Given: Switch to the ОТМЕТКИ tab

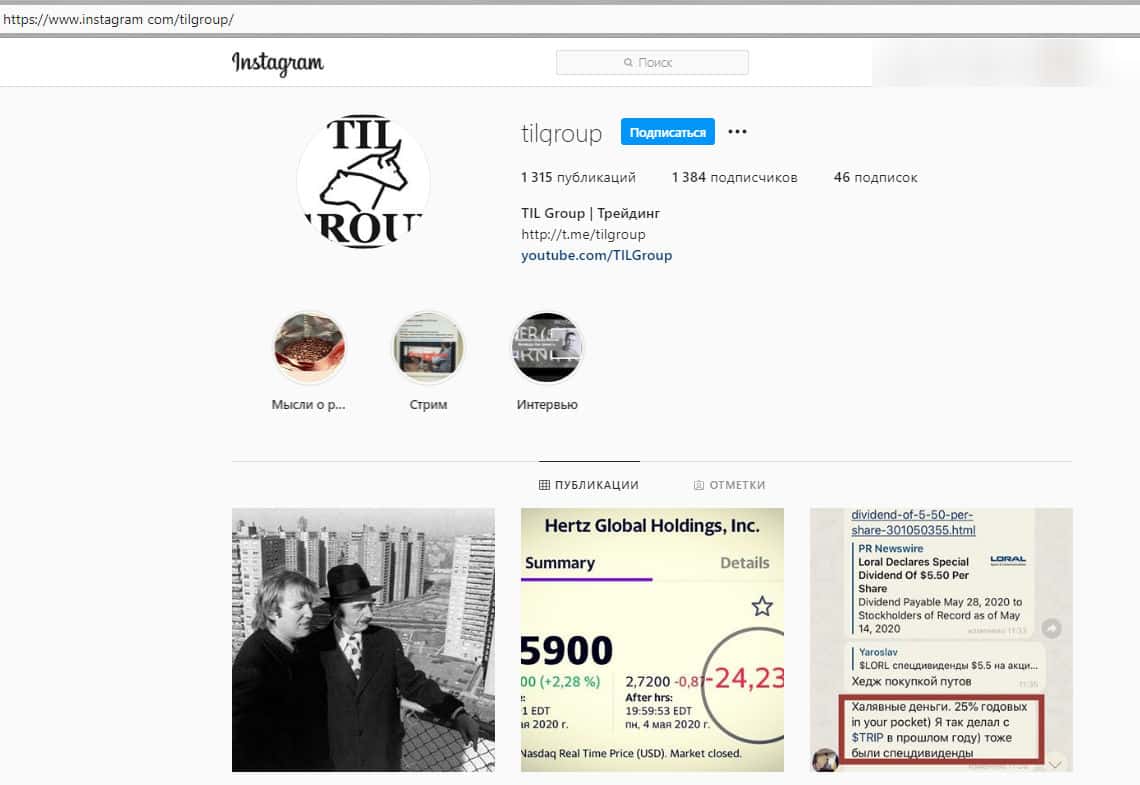Looking at the screenshot, I should pyautogui.click(x=729, y=485).
